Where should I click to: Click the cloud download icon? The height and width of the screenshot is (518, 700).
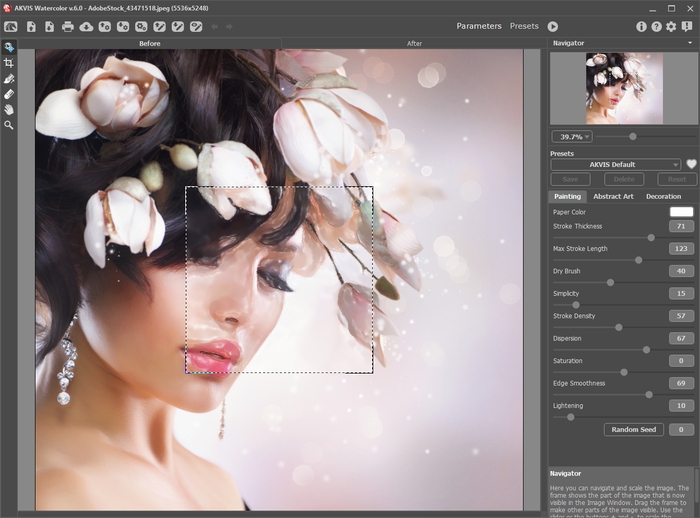tap(86, 27)
